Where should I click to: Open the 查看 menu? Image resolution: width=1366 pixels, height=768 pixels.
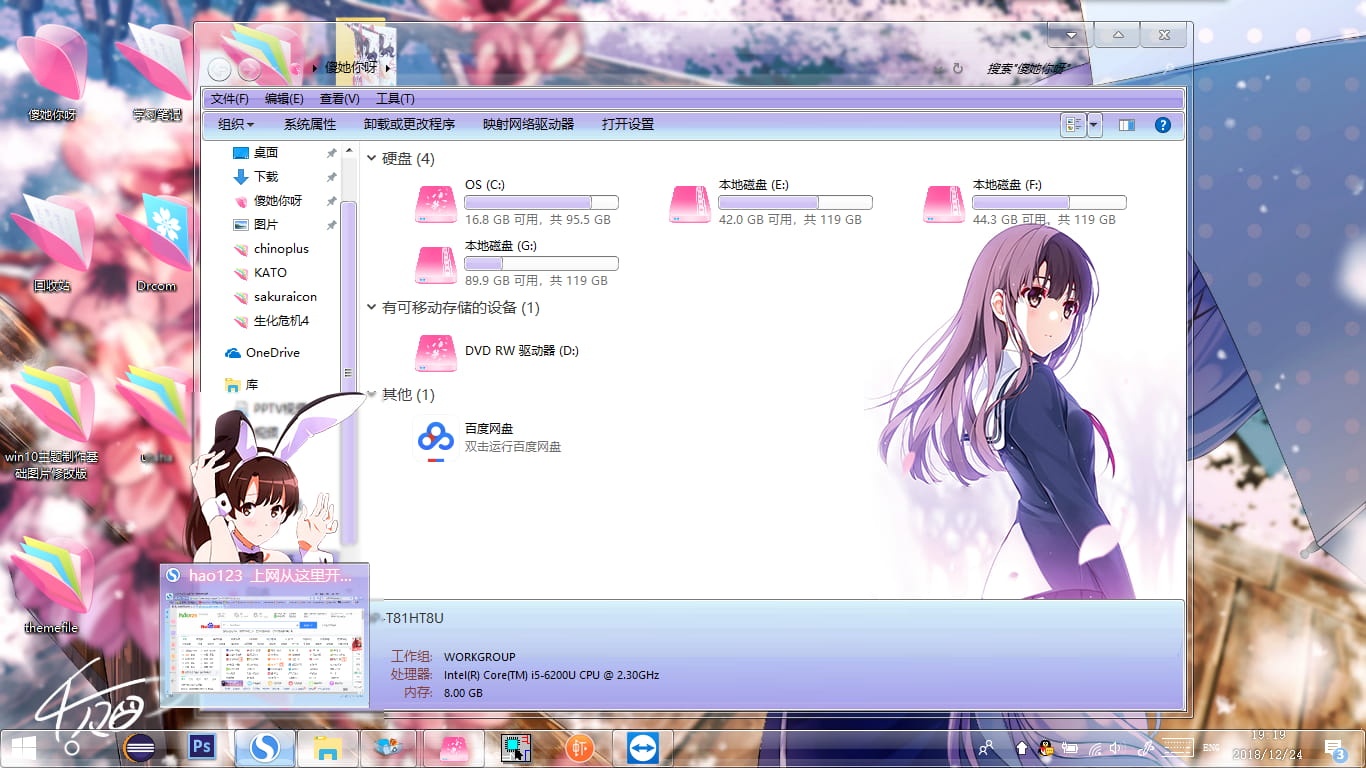(339, 98)
